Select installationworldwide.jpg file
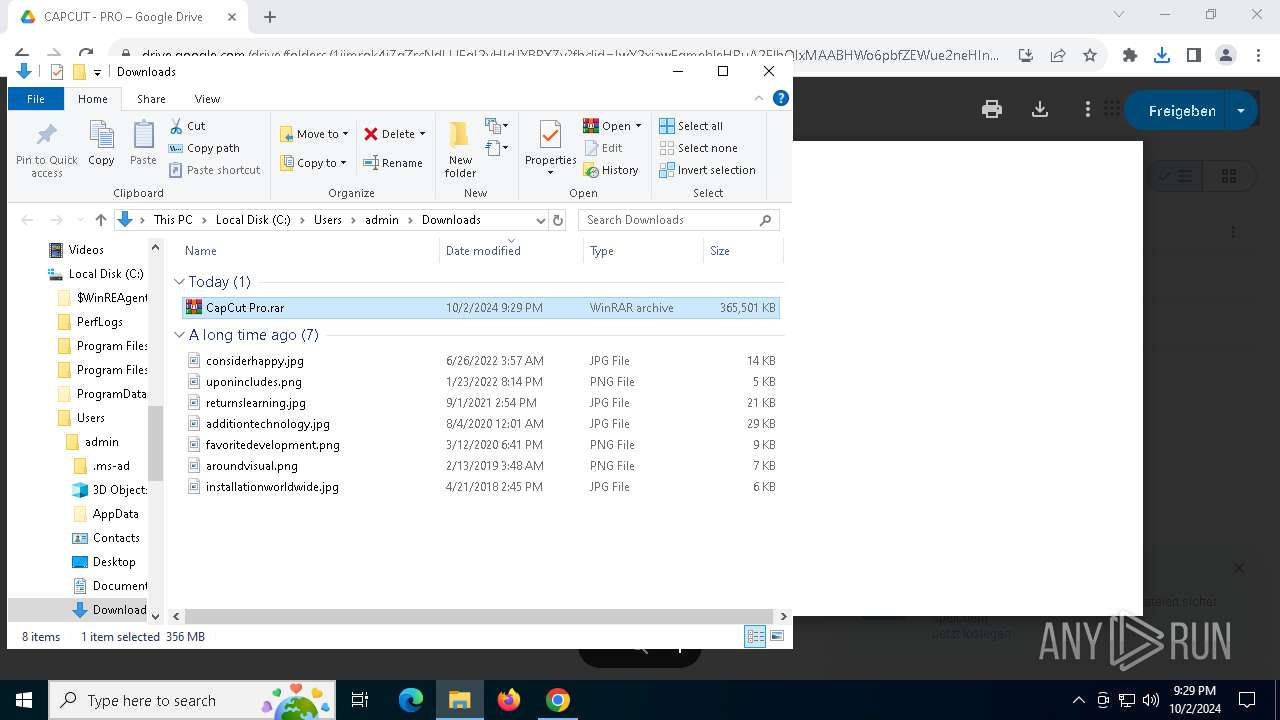This screenshot has height=720, width=1280. click(481, 487)
